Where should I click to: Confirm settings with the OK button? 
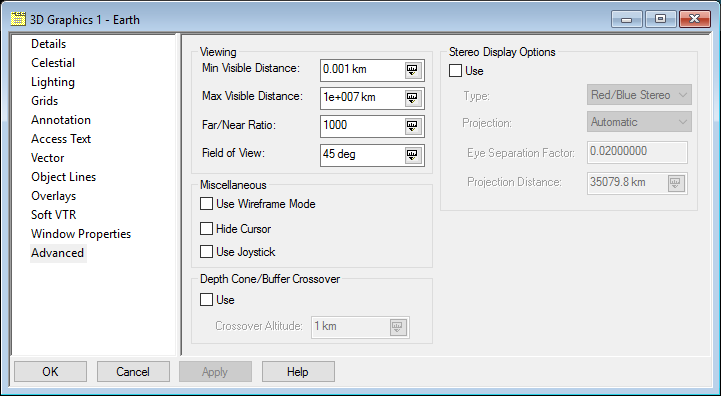click(x=51, y=372)
